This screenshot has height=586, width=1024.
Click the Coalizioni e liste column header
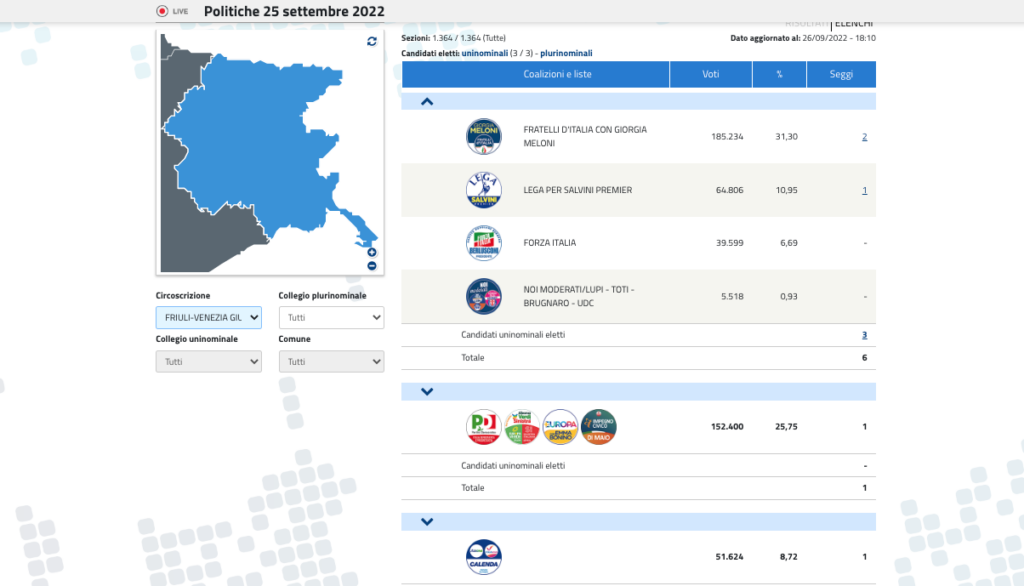536,74
